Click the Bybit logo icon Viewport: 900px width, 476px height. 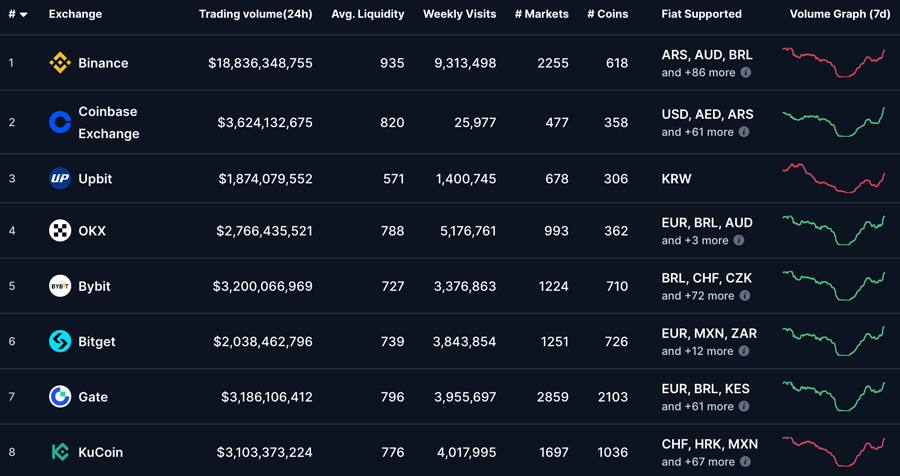point(60,286)
